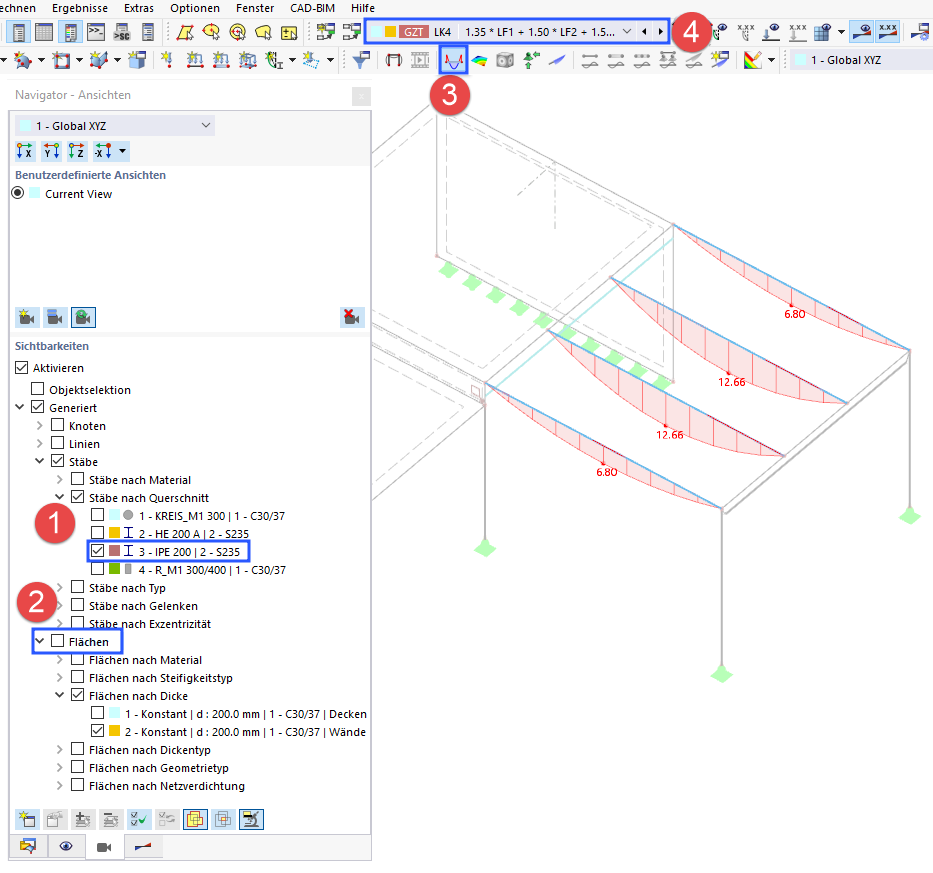Click view direction Z axis icon
The width and height of the screenshot is (933, 873).
tap(77, 151)
